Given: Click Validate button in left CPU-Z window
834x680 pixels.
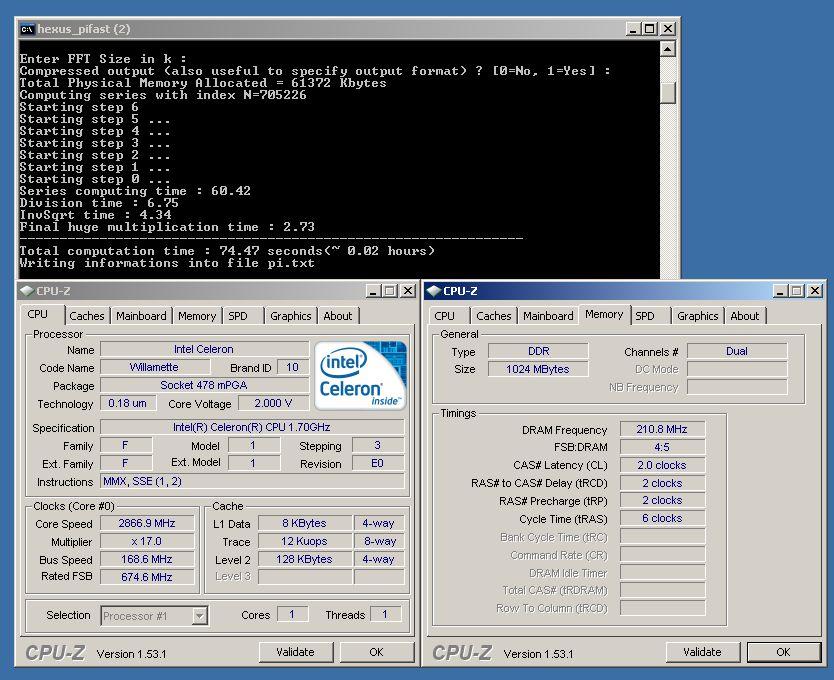Looking at the screenshot, I should [x=296, y=652].
